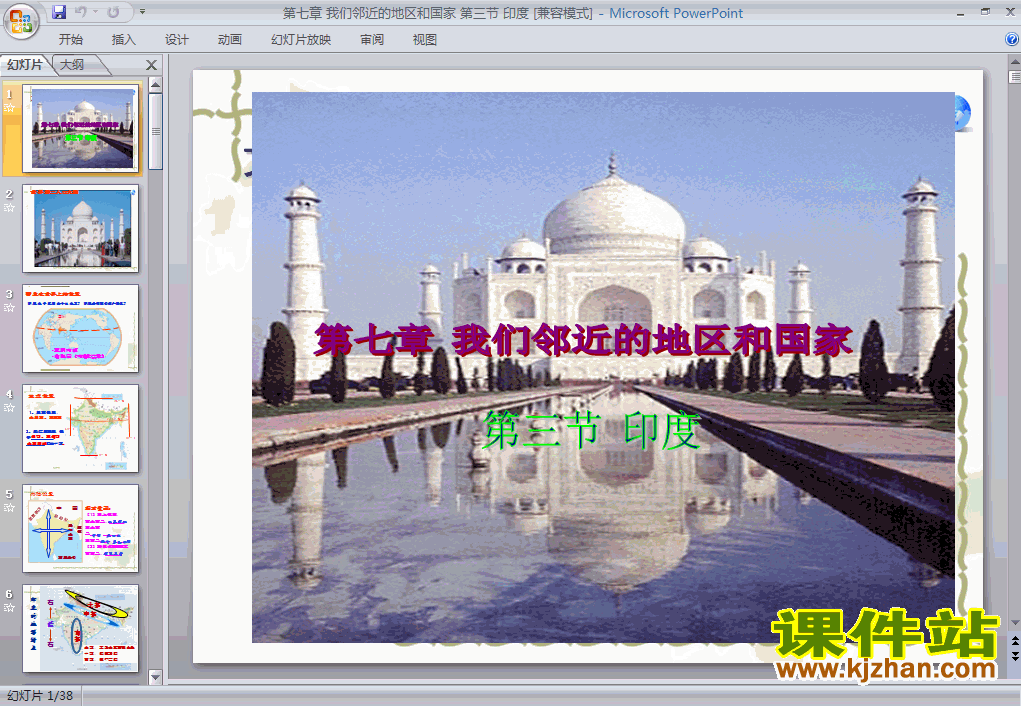1021x706 pixels.
Task: Click the thumbnail pane scrollbar thumb
Action: point(155,131)
